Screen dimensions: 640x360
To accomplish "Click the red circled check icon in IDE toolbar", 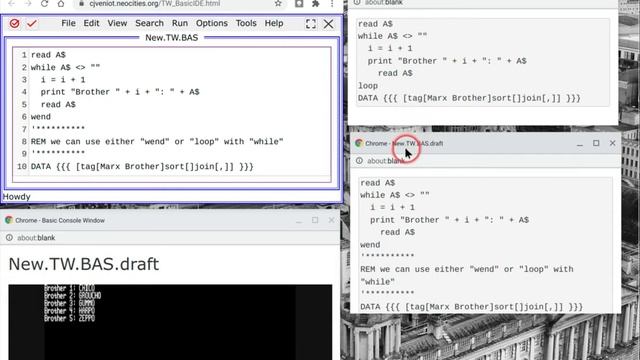I will (x=14, y=24).
